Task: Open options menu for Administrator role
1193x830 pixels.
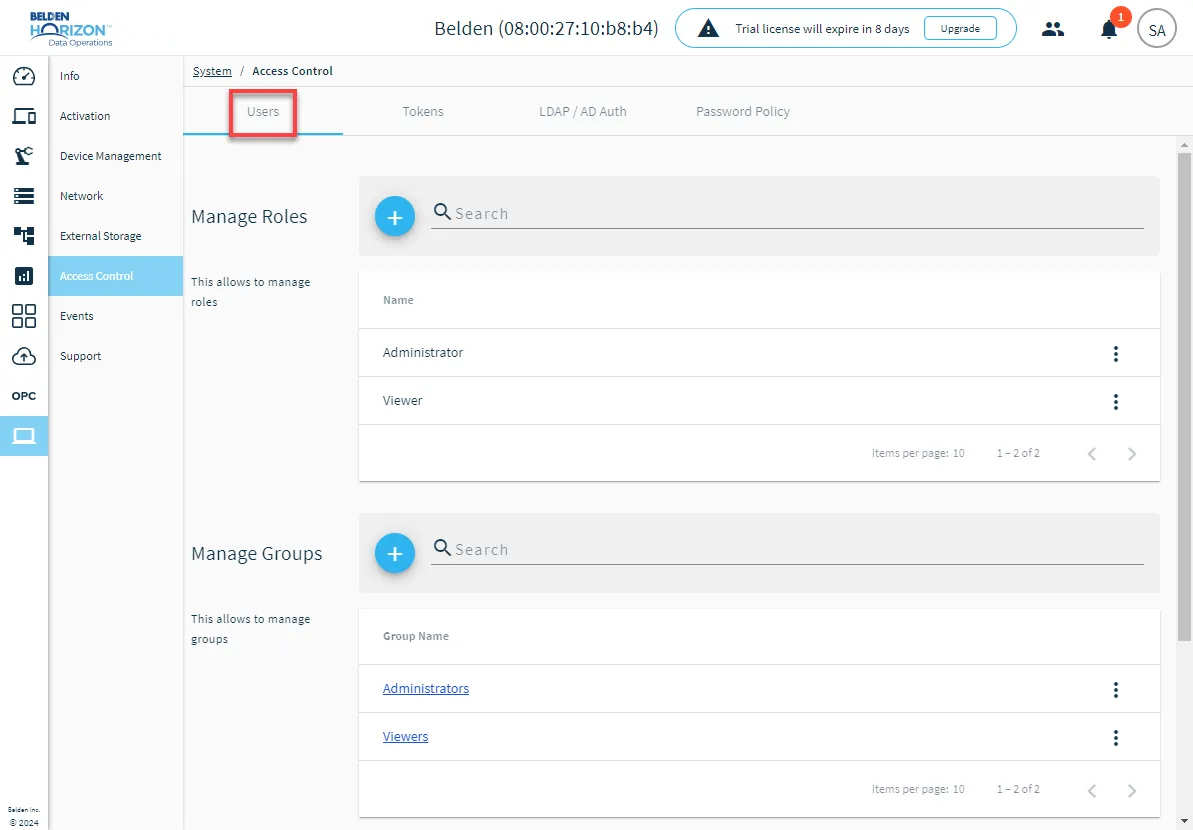Action: [x=1115, y=354]
